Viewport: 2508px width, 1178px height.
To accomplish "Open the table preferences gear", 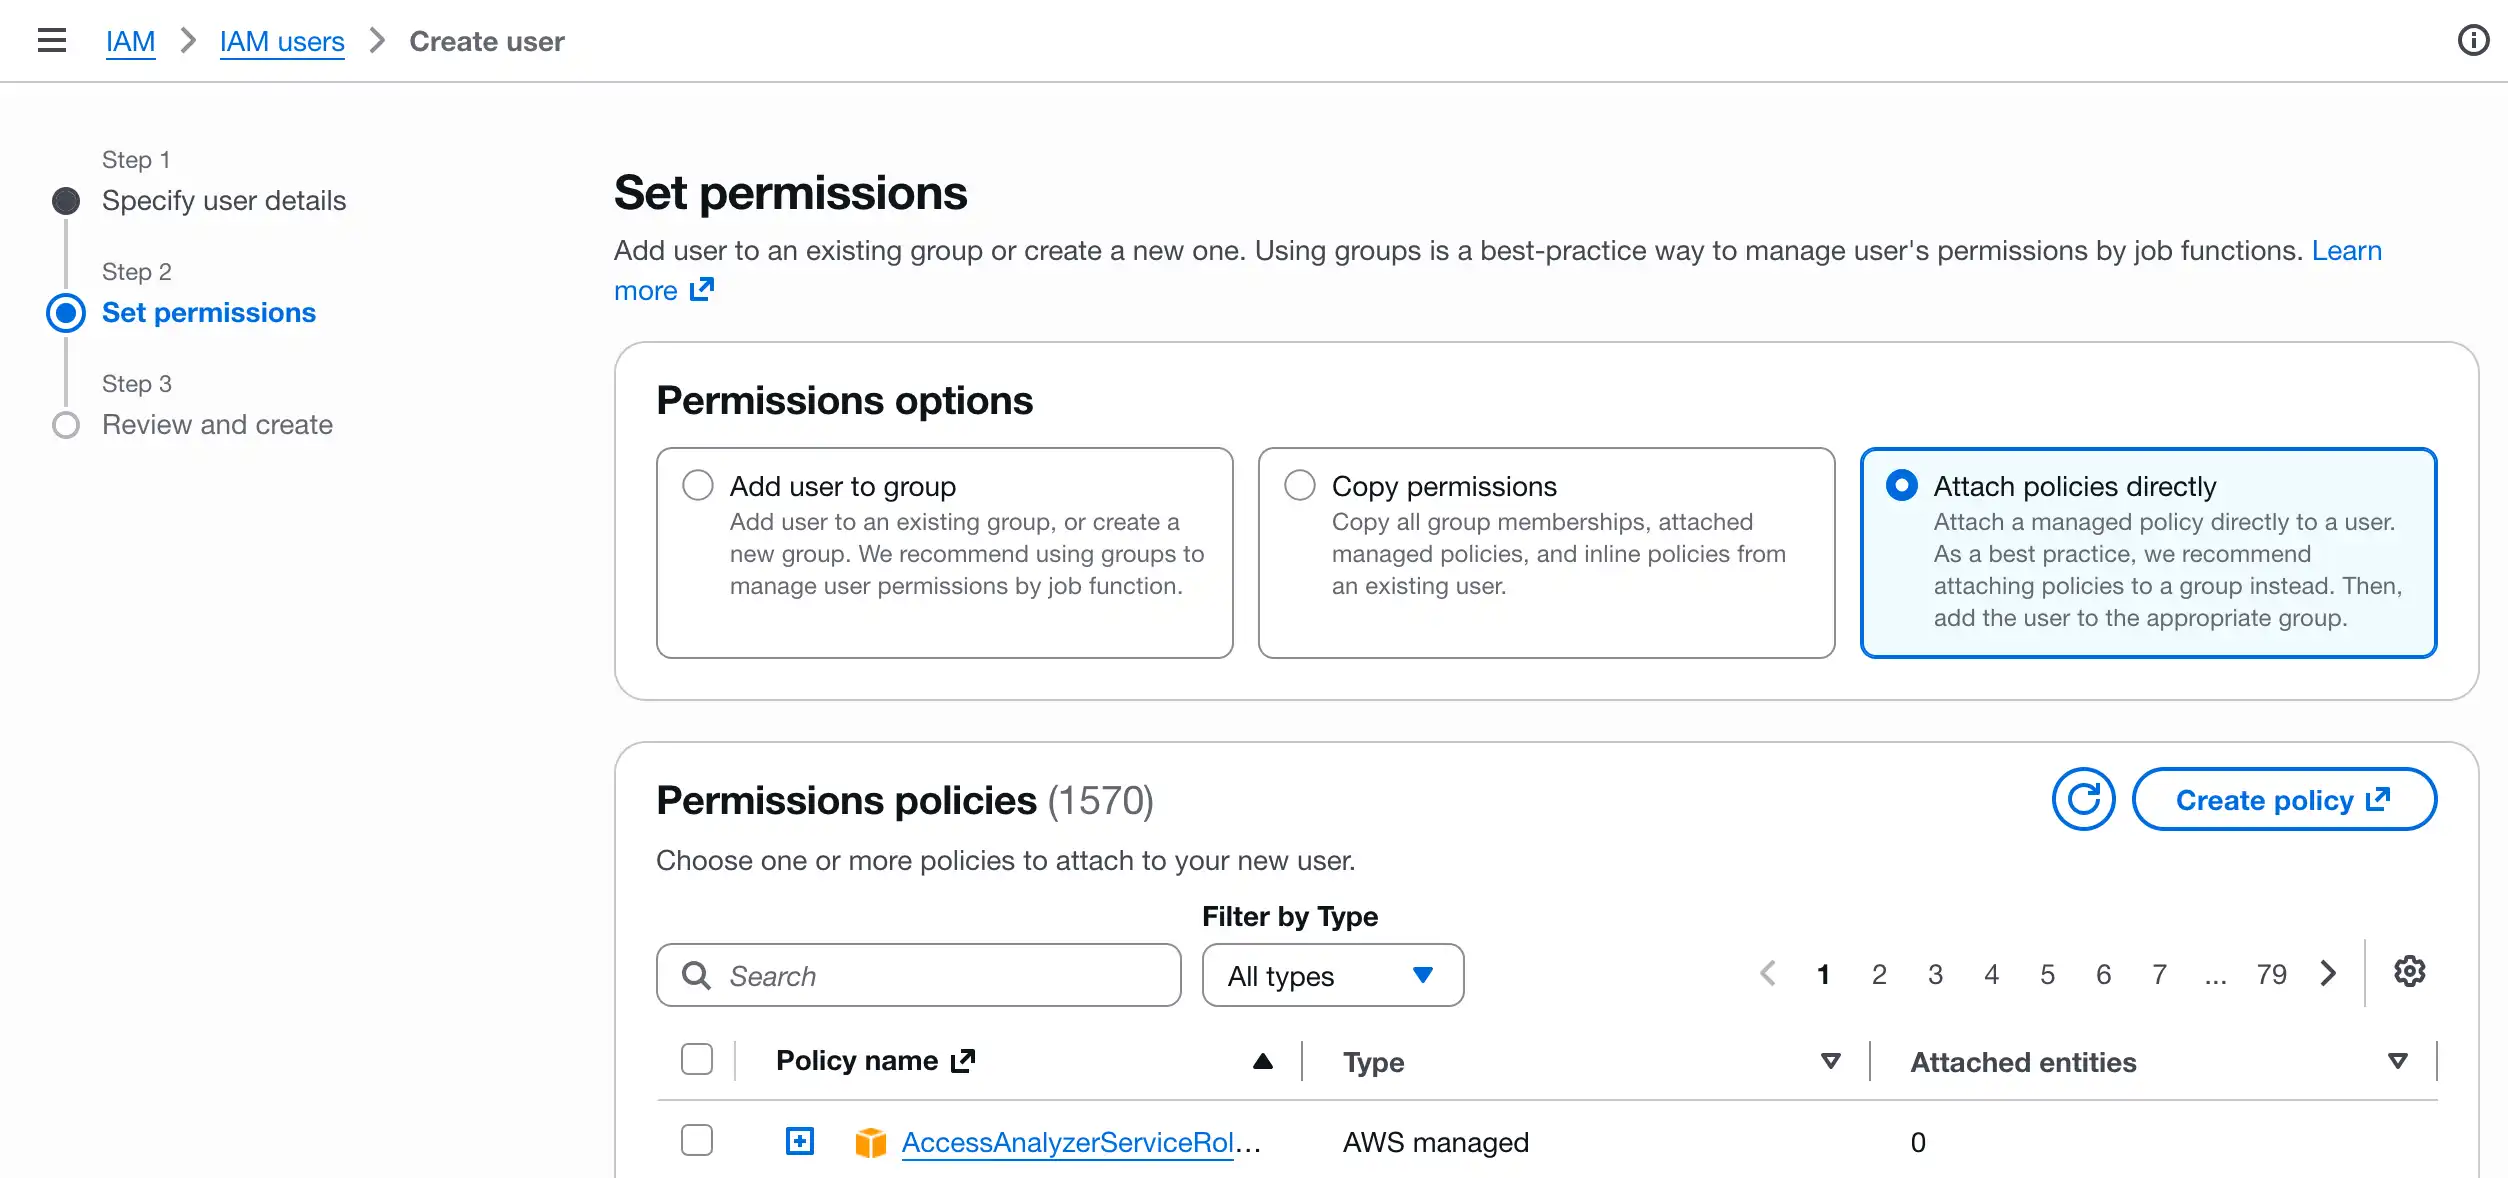I will click(x=2409, y=972).
